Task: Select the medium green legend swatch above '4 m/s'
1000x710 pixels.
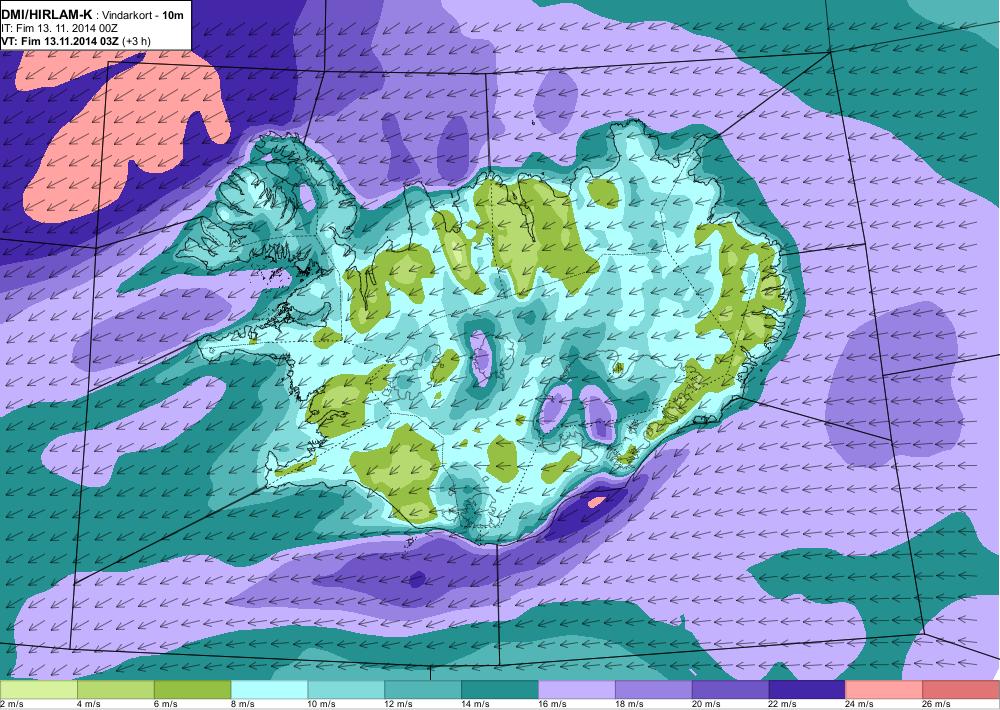Action: 115,690
